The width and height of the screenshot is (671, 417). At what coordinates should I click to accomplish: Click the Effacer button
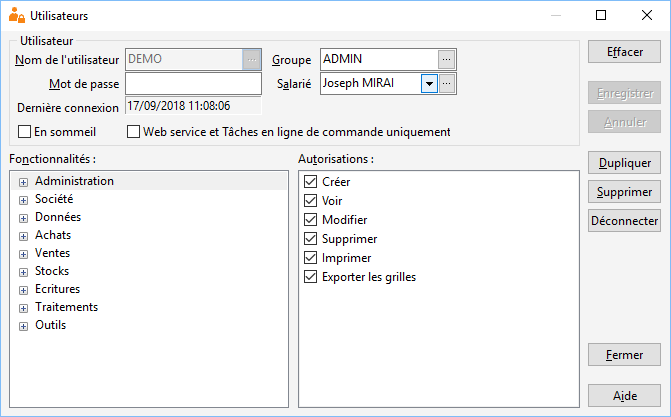(624, 52)
